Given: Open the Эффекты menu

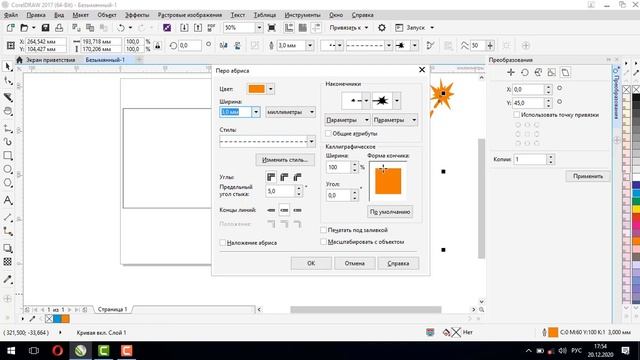Looking at the screenshot, I should pyautogui.click(x=137, y=15).
